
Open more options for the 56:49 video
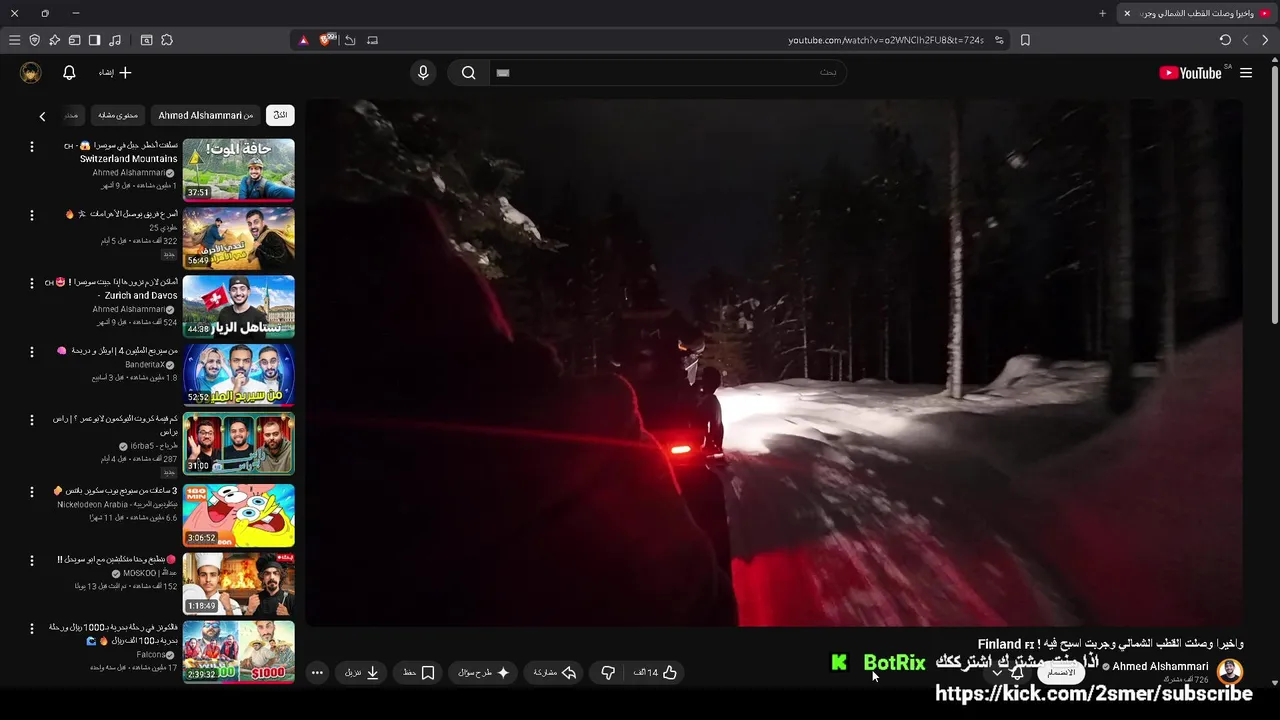(31, 215)
